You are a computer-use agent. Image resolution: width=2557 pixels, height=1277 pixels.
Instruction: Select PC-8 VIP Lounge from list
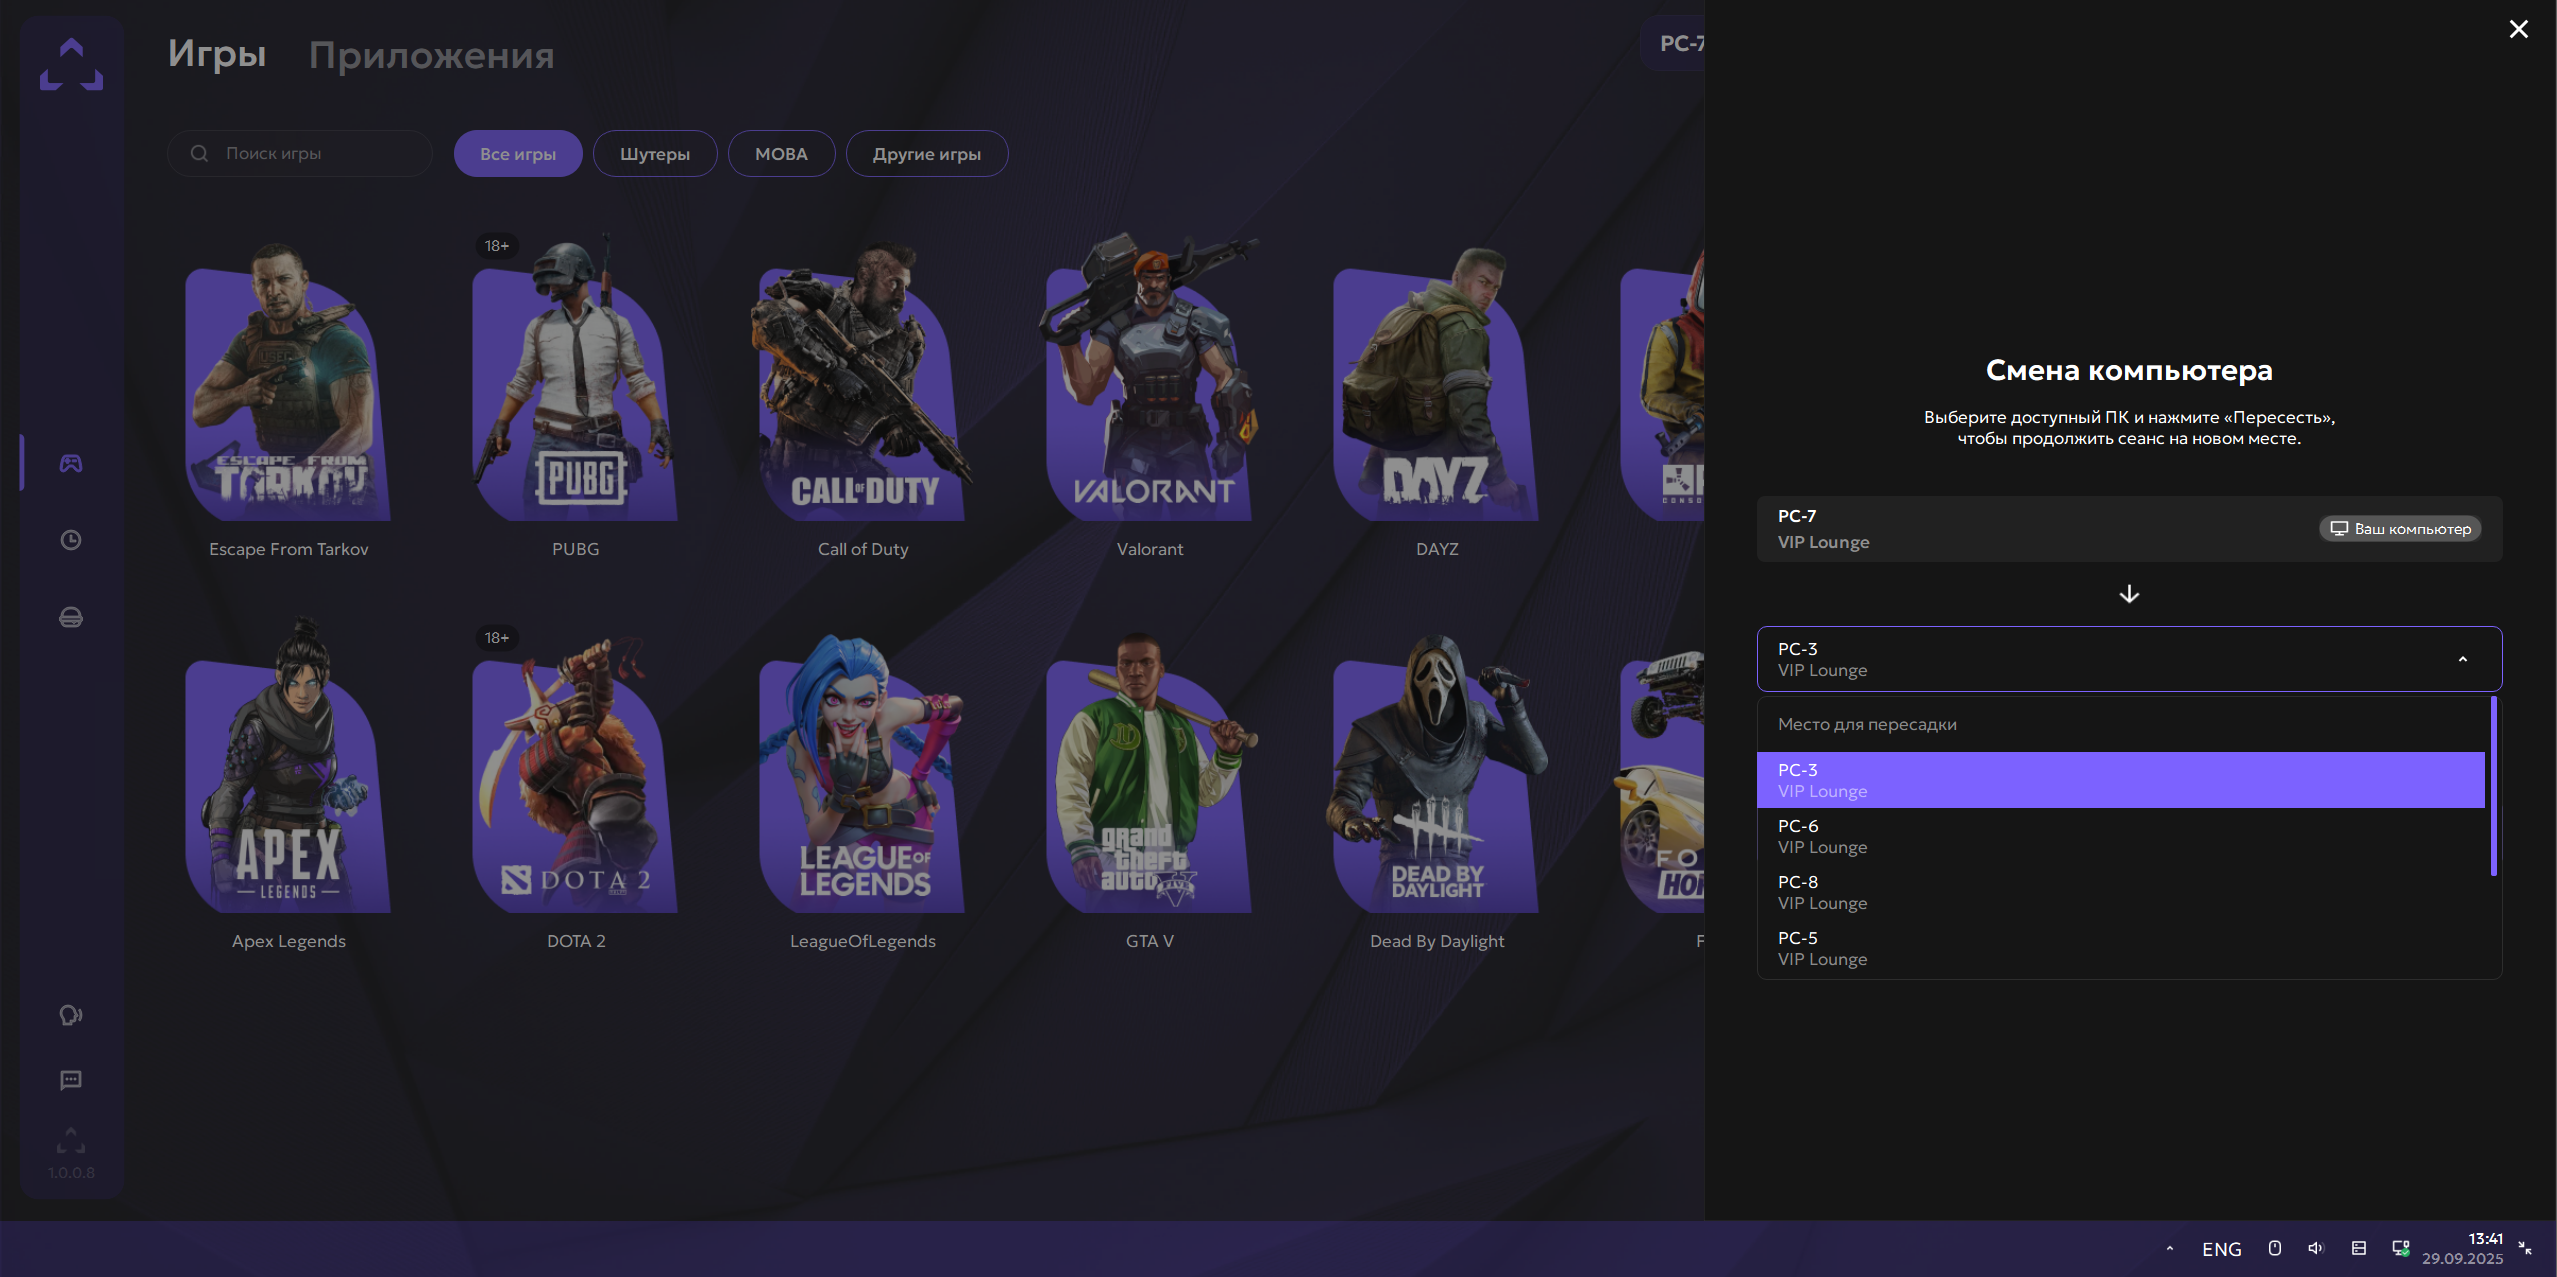tap(2121, 892)
